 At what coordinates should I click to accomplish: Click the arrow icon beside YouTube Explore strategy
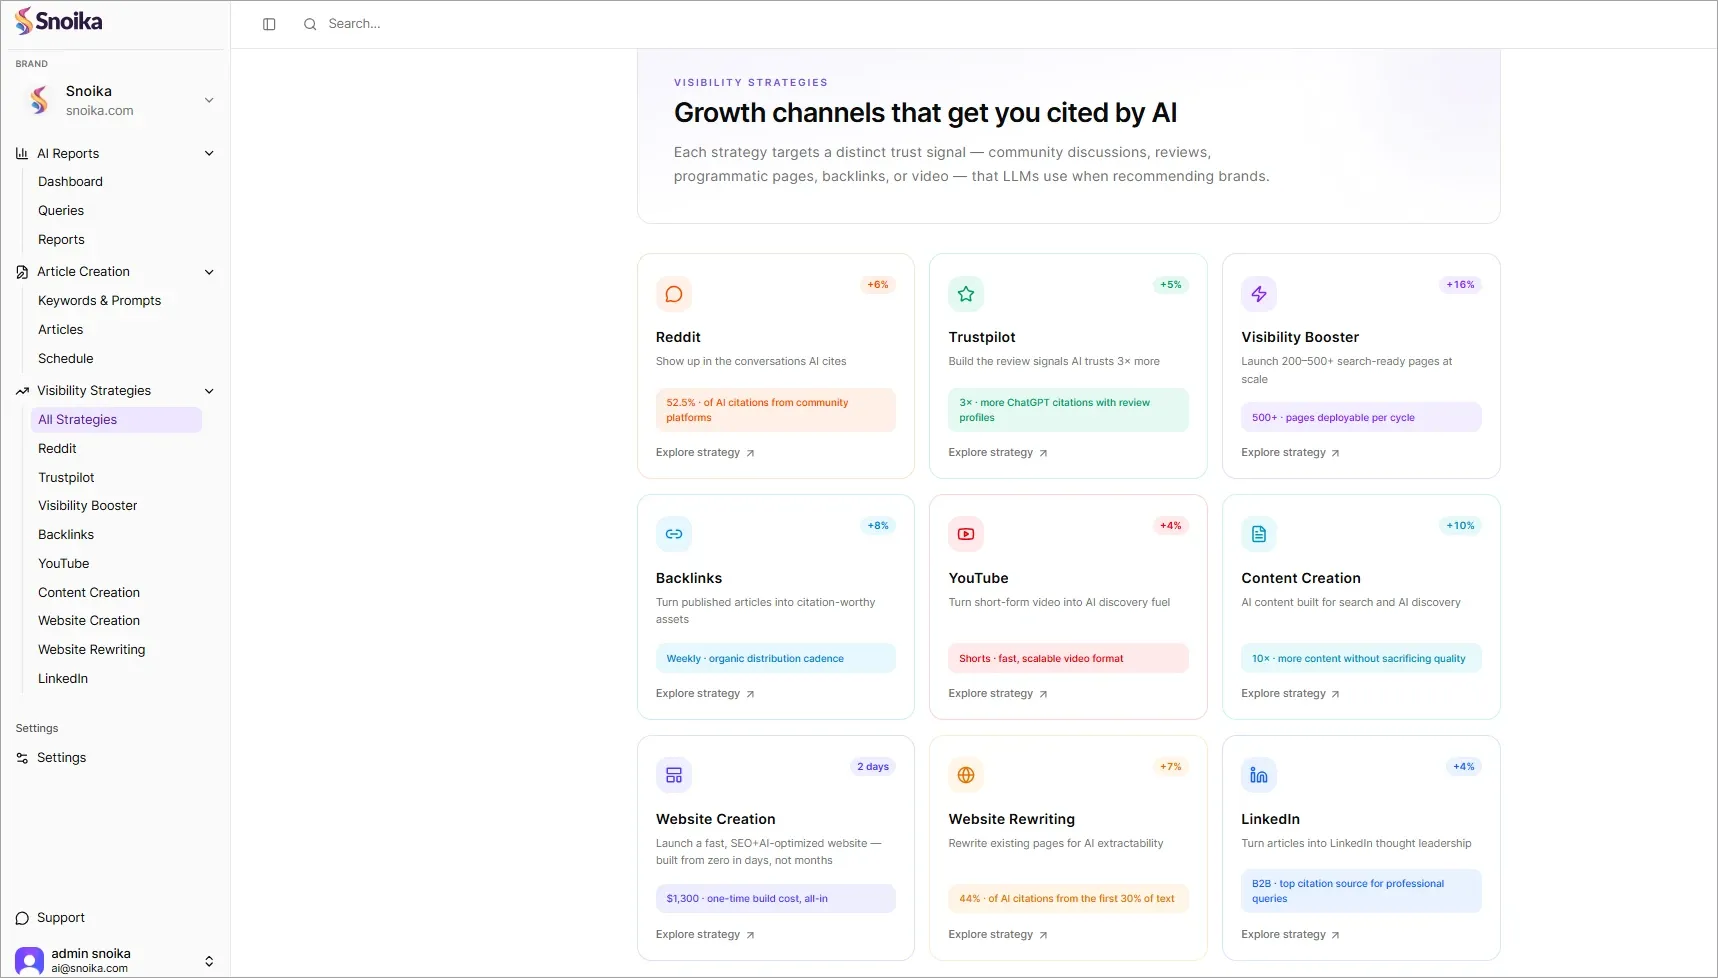coord(1043,694)
